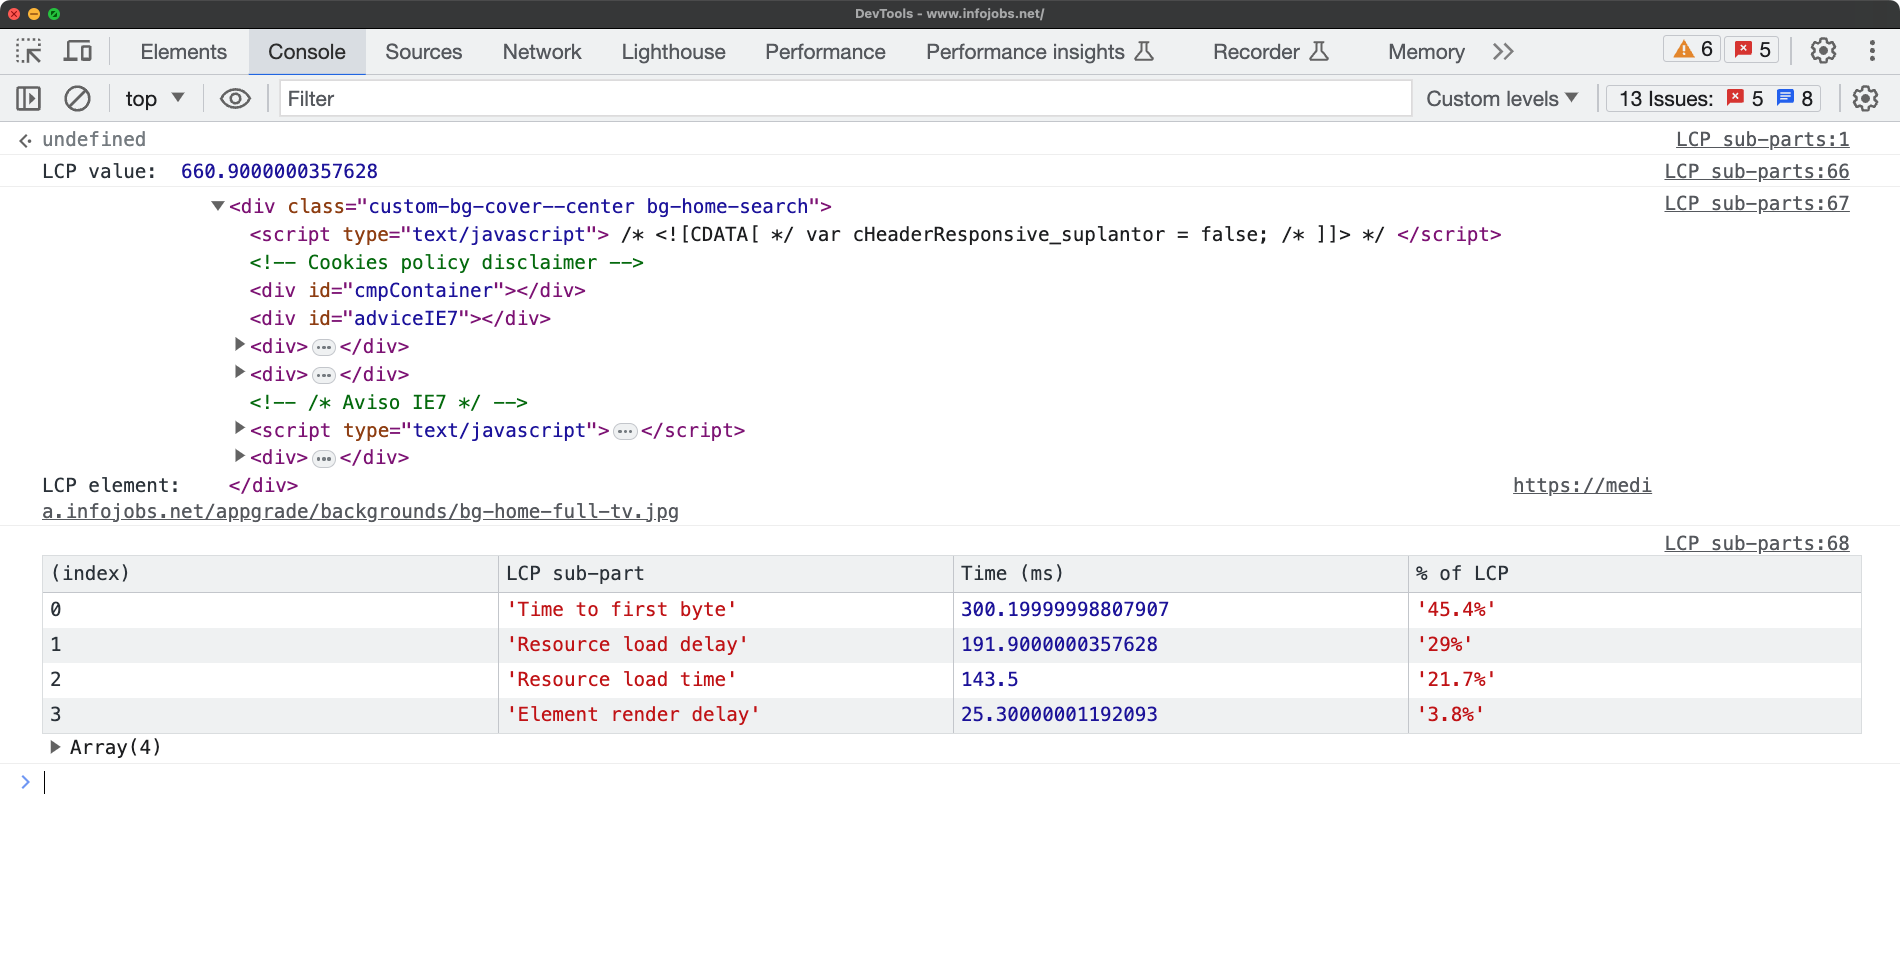Expand the second collapsed div child
The width and height of the screenshot is (1900, 967).
[240, 372]
